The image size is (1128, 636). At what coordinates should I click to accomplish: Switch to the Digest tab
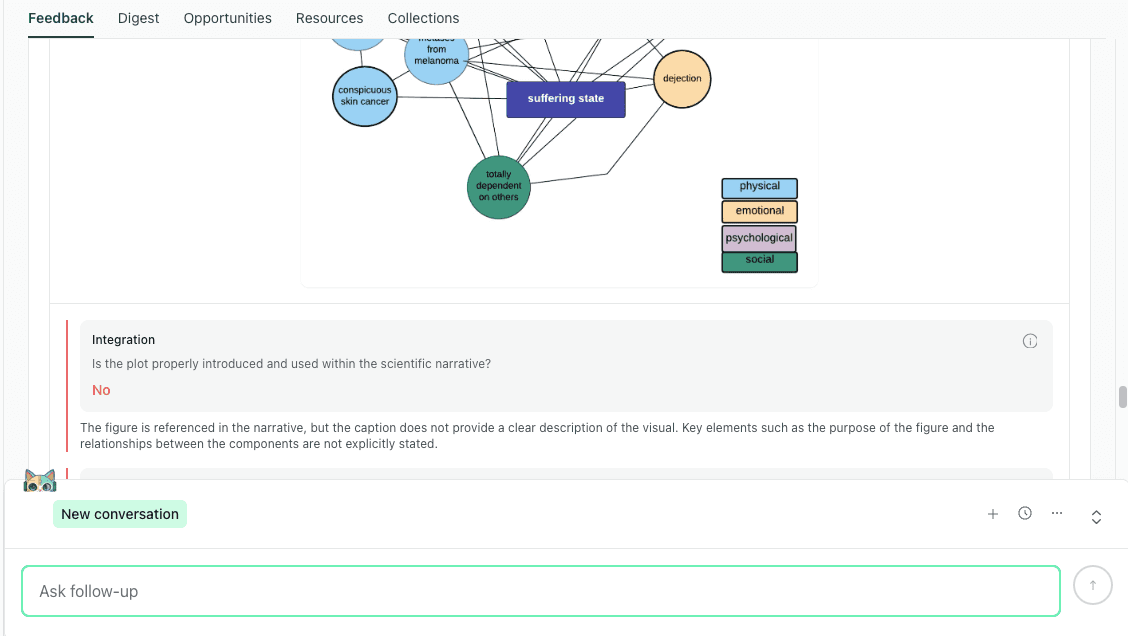[x=138, y=18]
